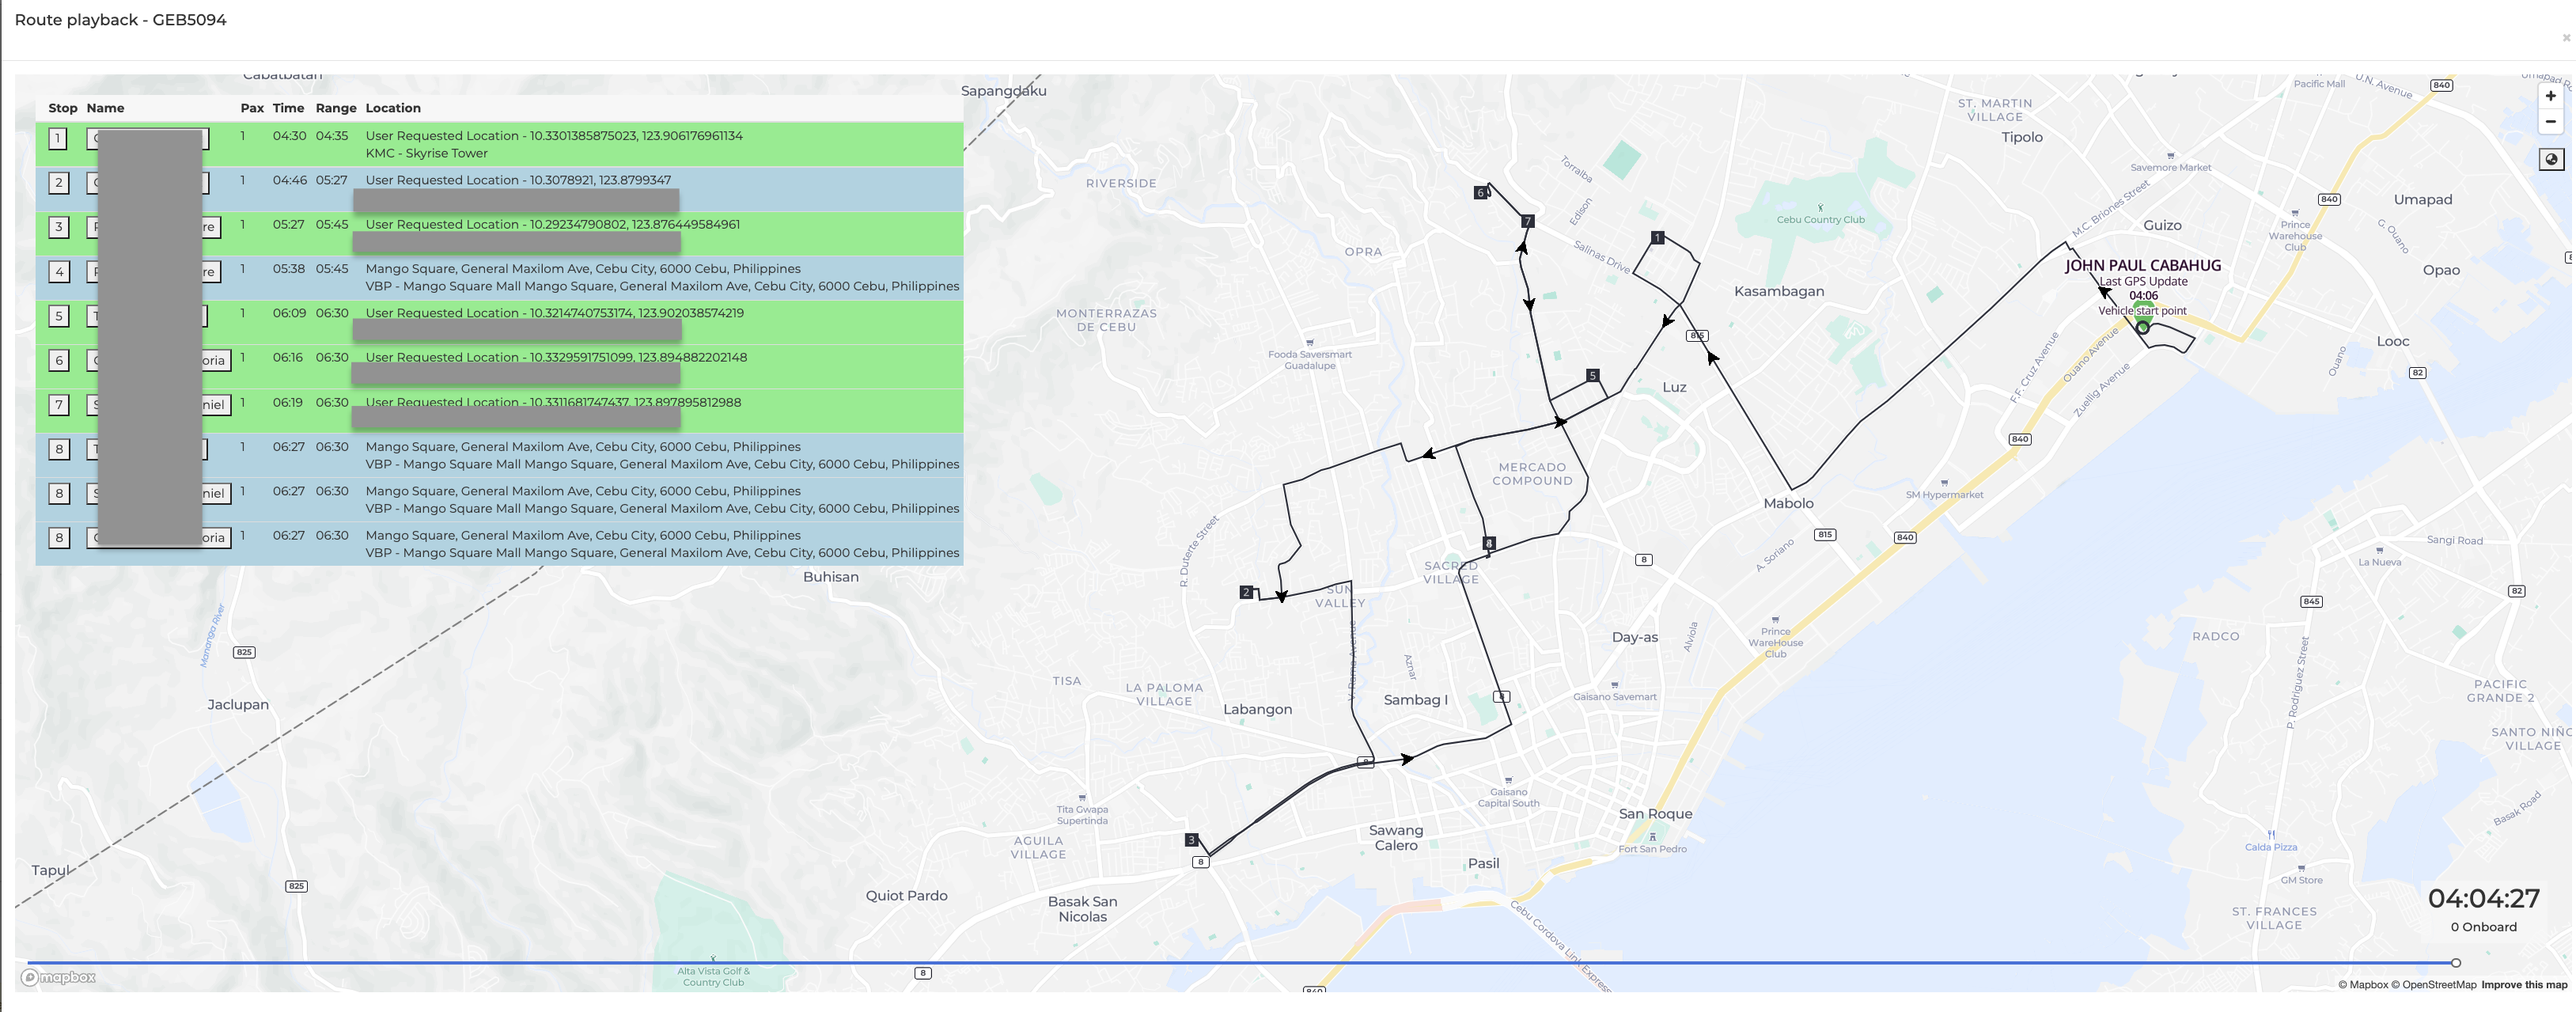Click stop 4 time 05:38 cell

[x=289, y=269]
